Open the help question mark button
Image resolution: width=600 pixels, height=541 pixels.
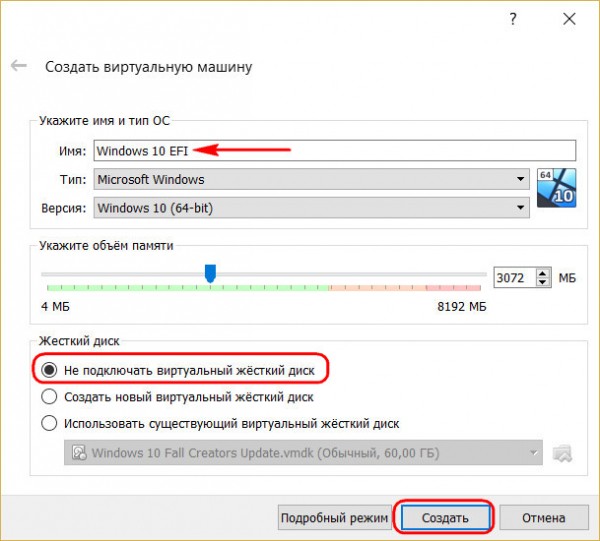pos(513,18)
